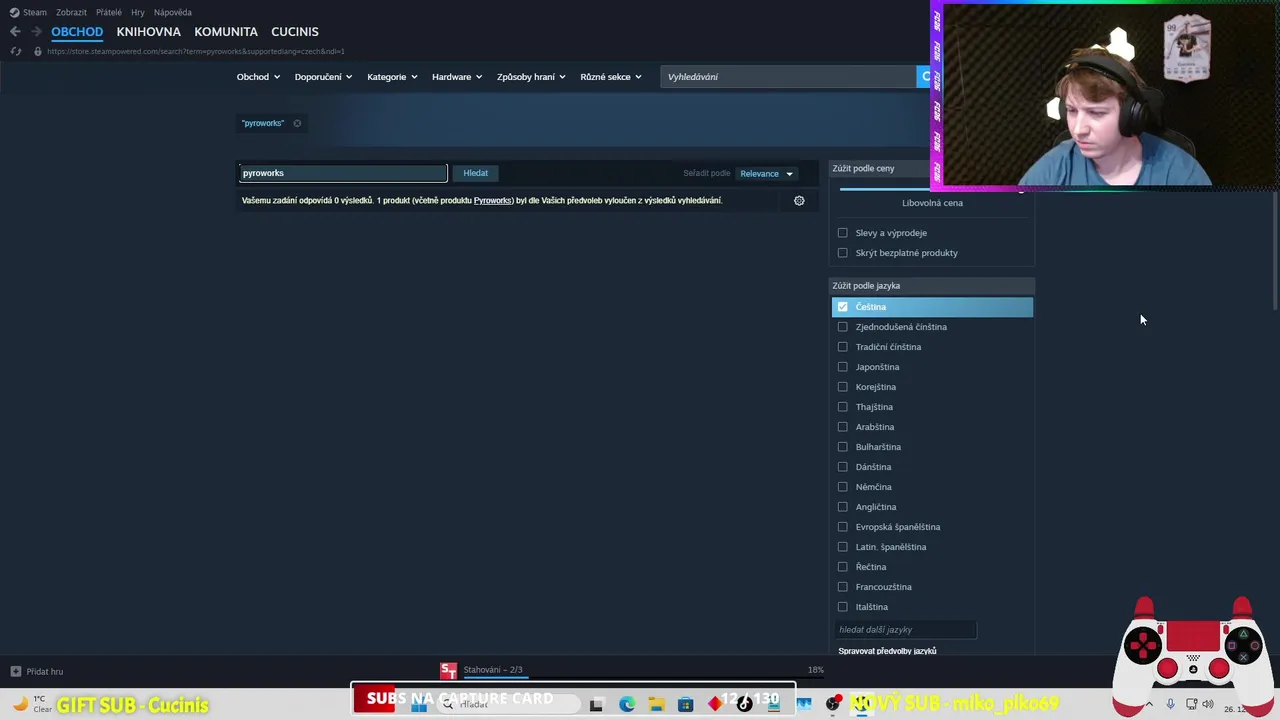Expand the Kategorie dropdown
Screen dimensions: 1280x720
click(x=392, y=77)
